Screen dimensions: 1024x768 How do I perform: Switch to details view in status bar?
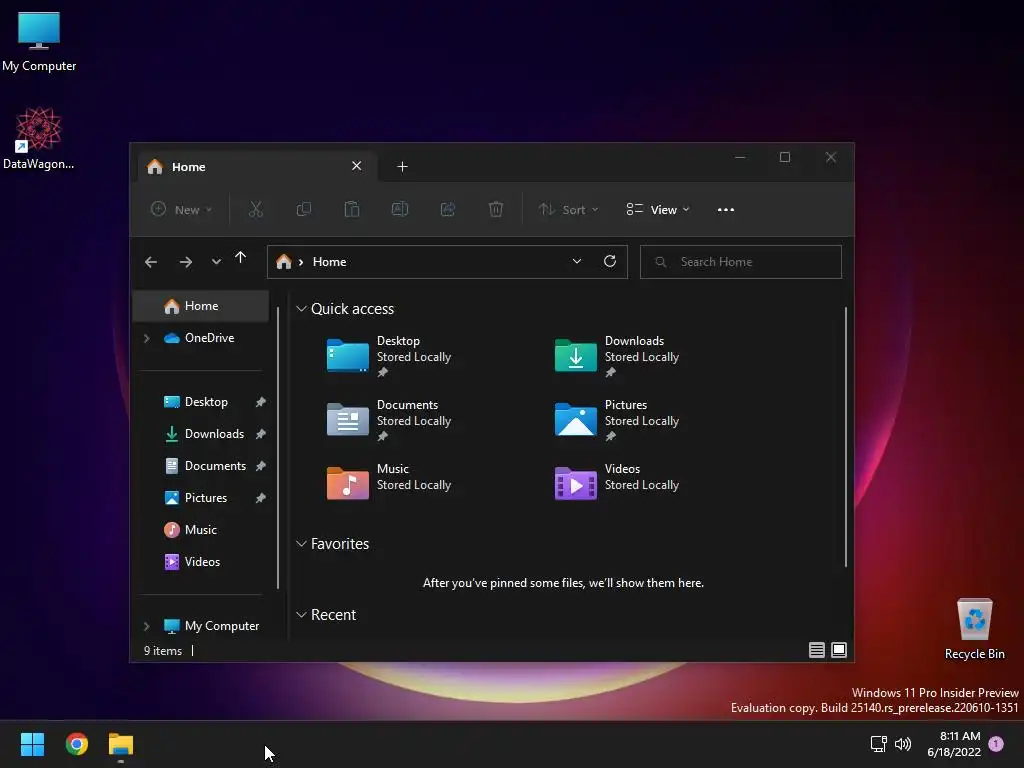[816, 650]
